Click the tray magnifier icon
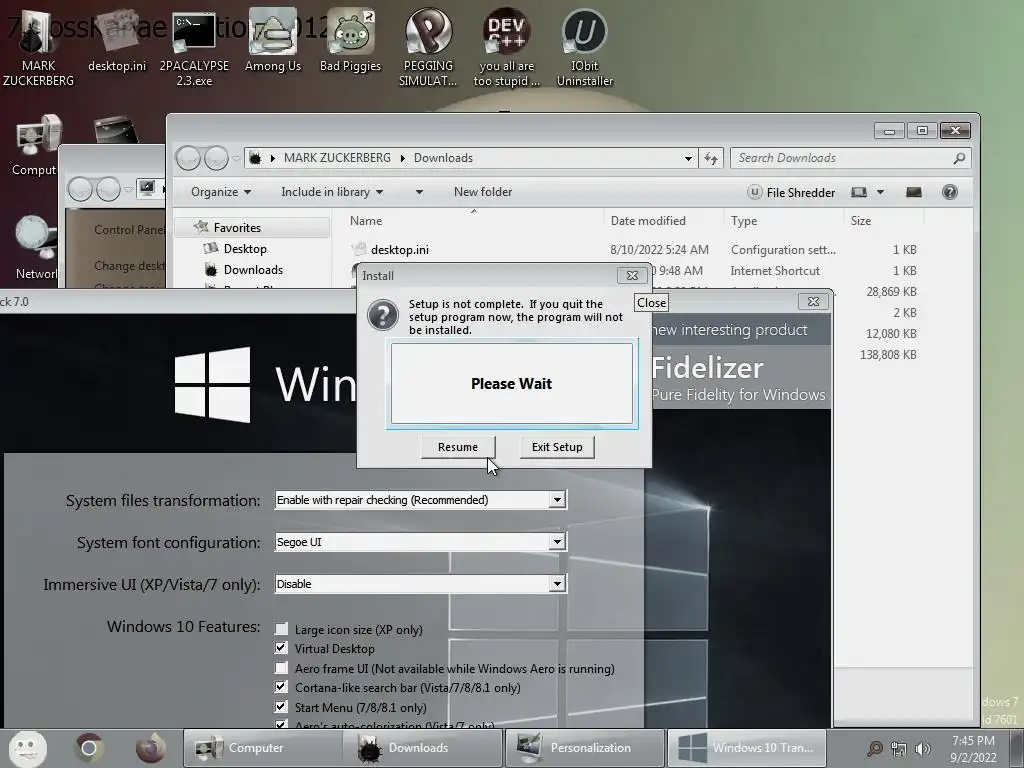1024x768 pixels. 874,748
